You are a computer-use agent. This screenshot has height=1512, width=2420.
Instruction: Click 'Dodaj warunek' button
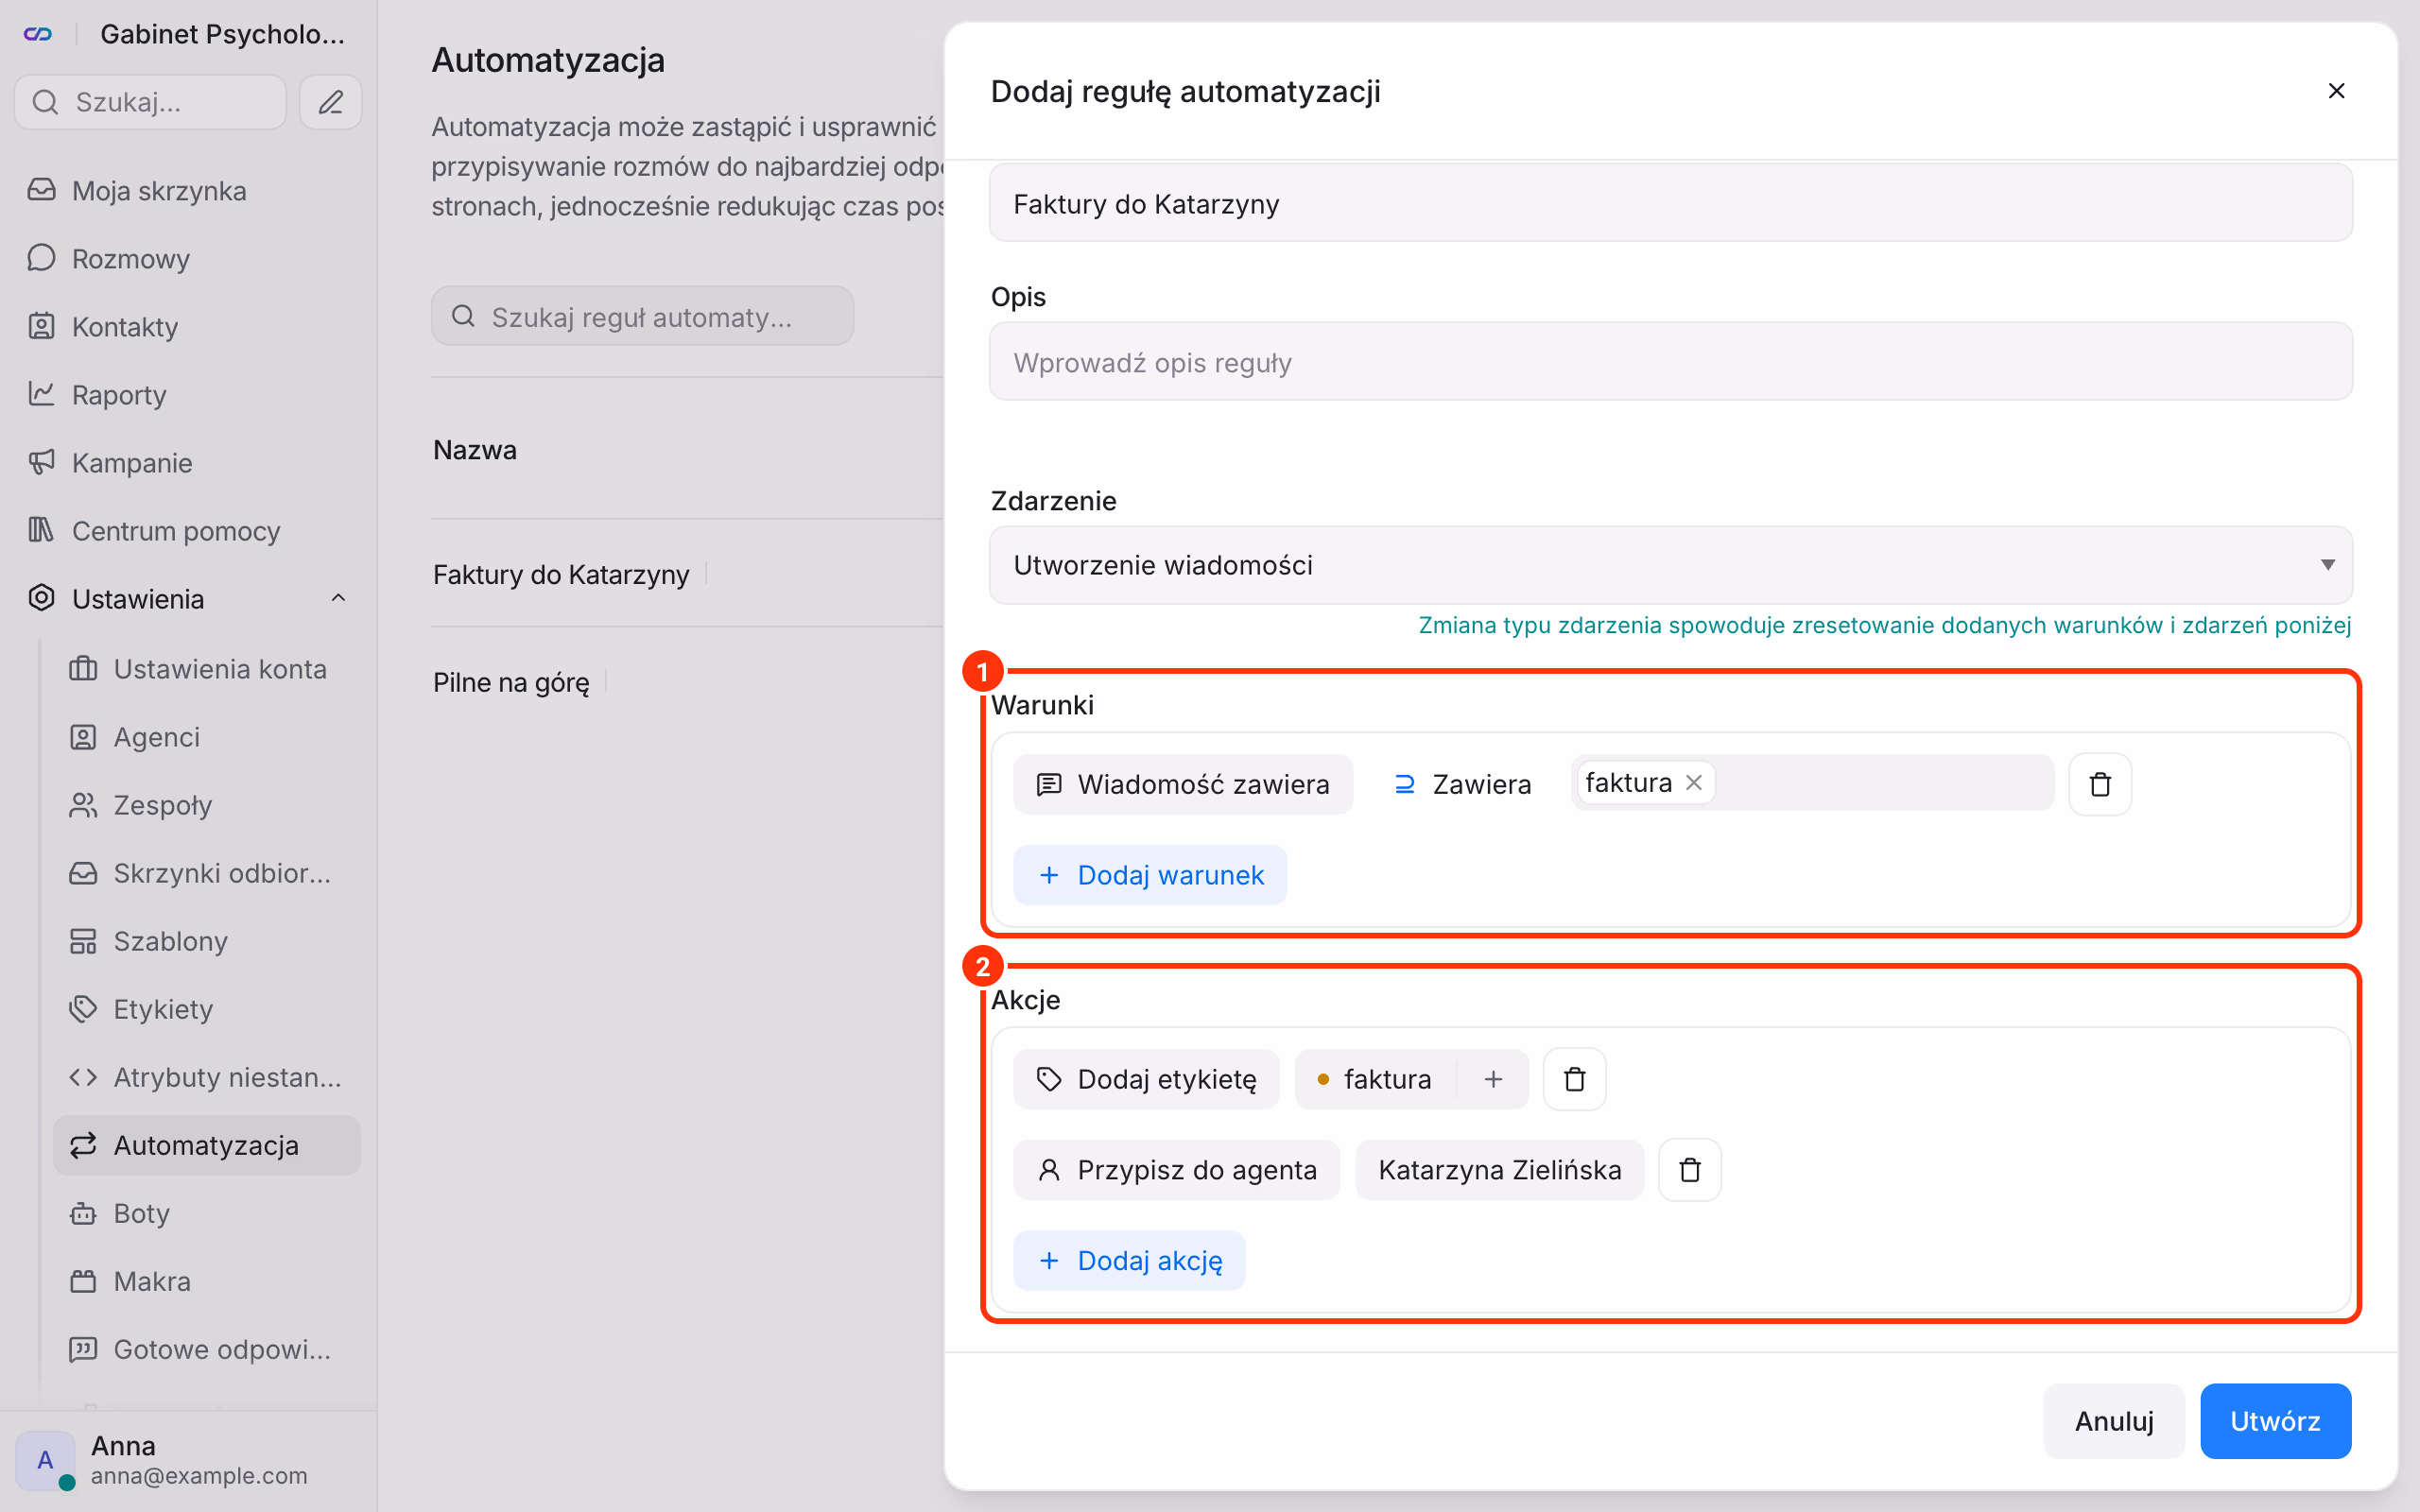pyautogui.click(x=1150, y=875)
